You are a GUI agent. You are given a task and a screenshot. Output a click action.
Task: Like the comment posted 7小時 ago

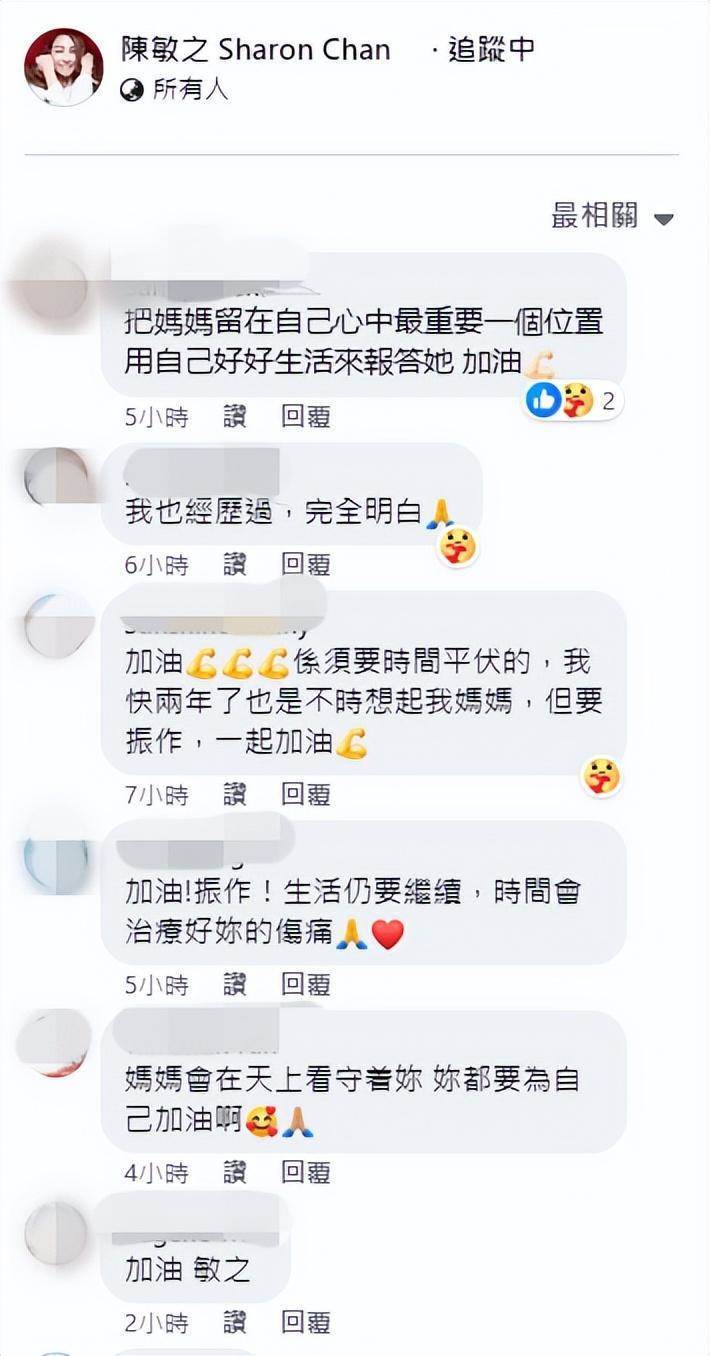(235, 795)
